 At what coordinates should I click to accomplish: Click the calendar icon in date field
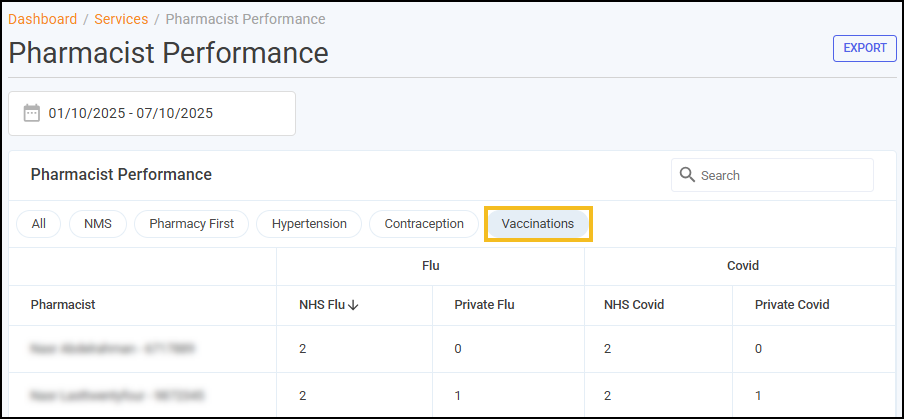click(32, 113)
